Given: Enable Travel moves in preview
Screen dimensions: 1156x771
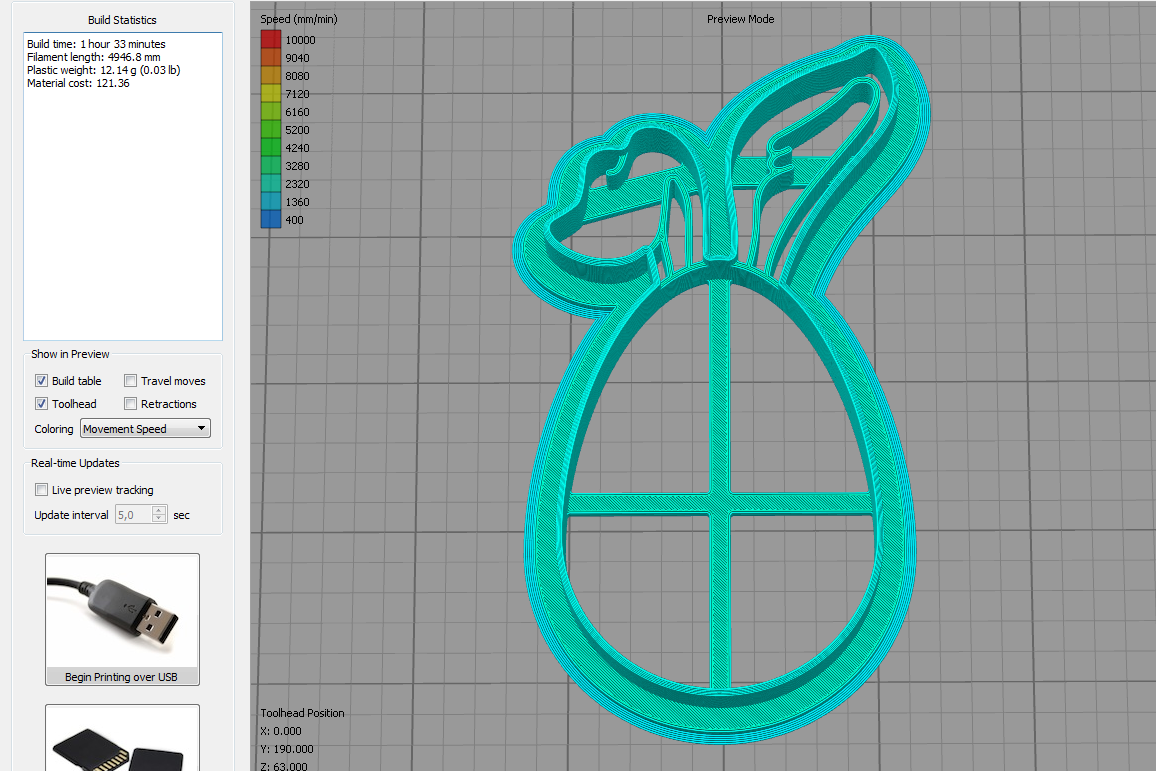Looking at the screenshot, I should click(x=130, y=380).
